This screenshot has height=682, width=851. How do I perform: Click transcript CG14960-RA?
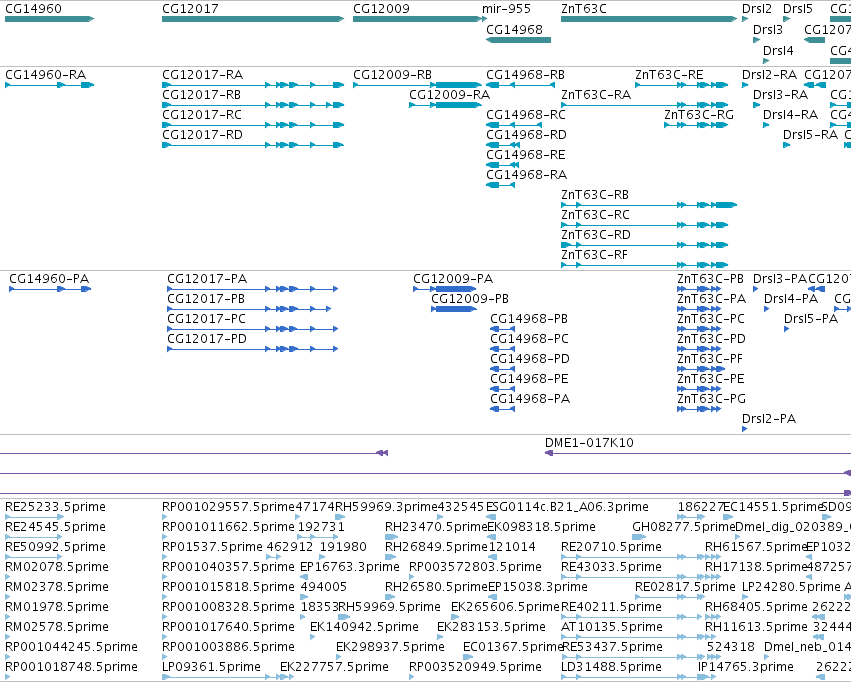click(x=46, y=74)
